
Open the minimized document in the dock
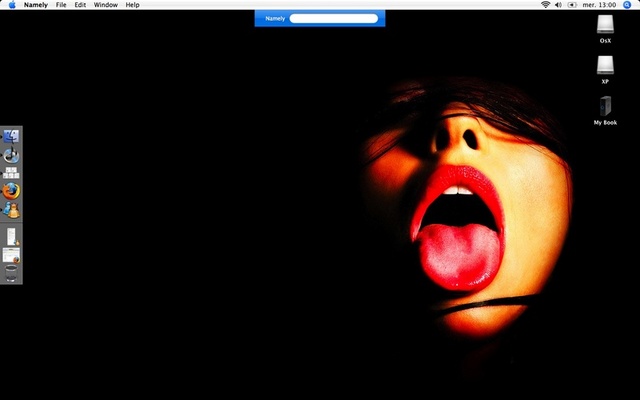11,237
